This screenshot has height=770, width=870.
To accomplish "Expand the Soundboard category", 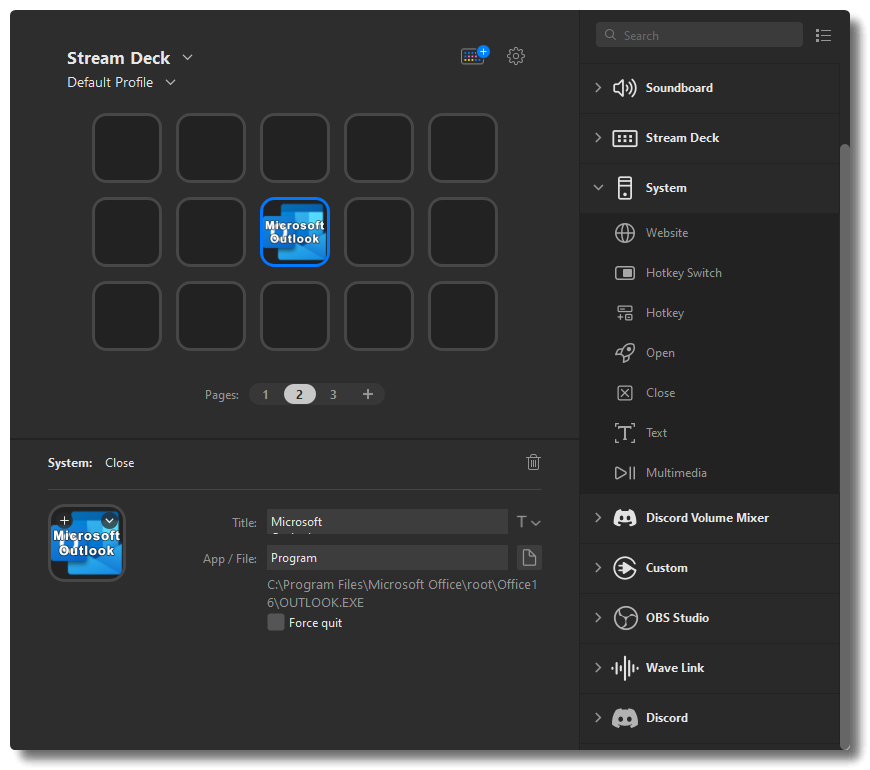I will pyautogui.click(x=598, y=88).
